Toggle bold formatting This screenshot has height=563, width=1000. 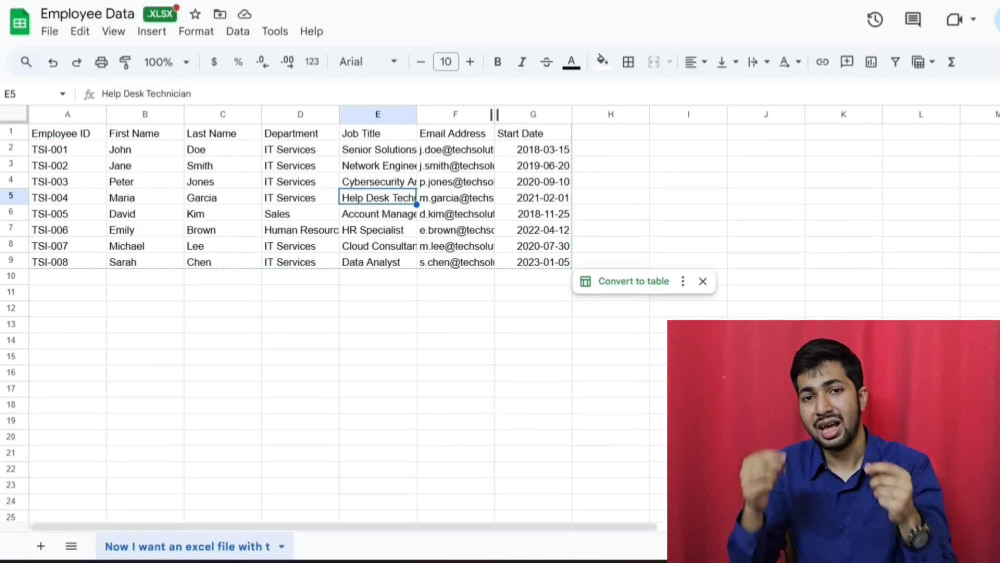[x=497, y=62]
